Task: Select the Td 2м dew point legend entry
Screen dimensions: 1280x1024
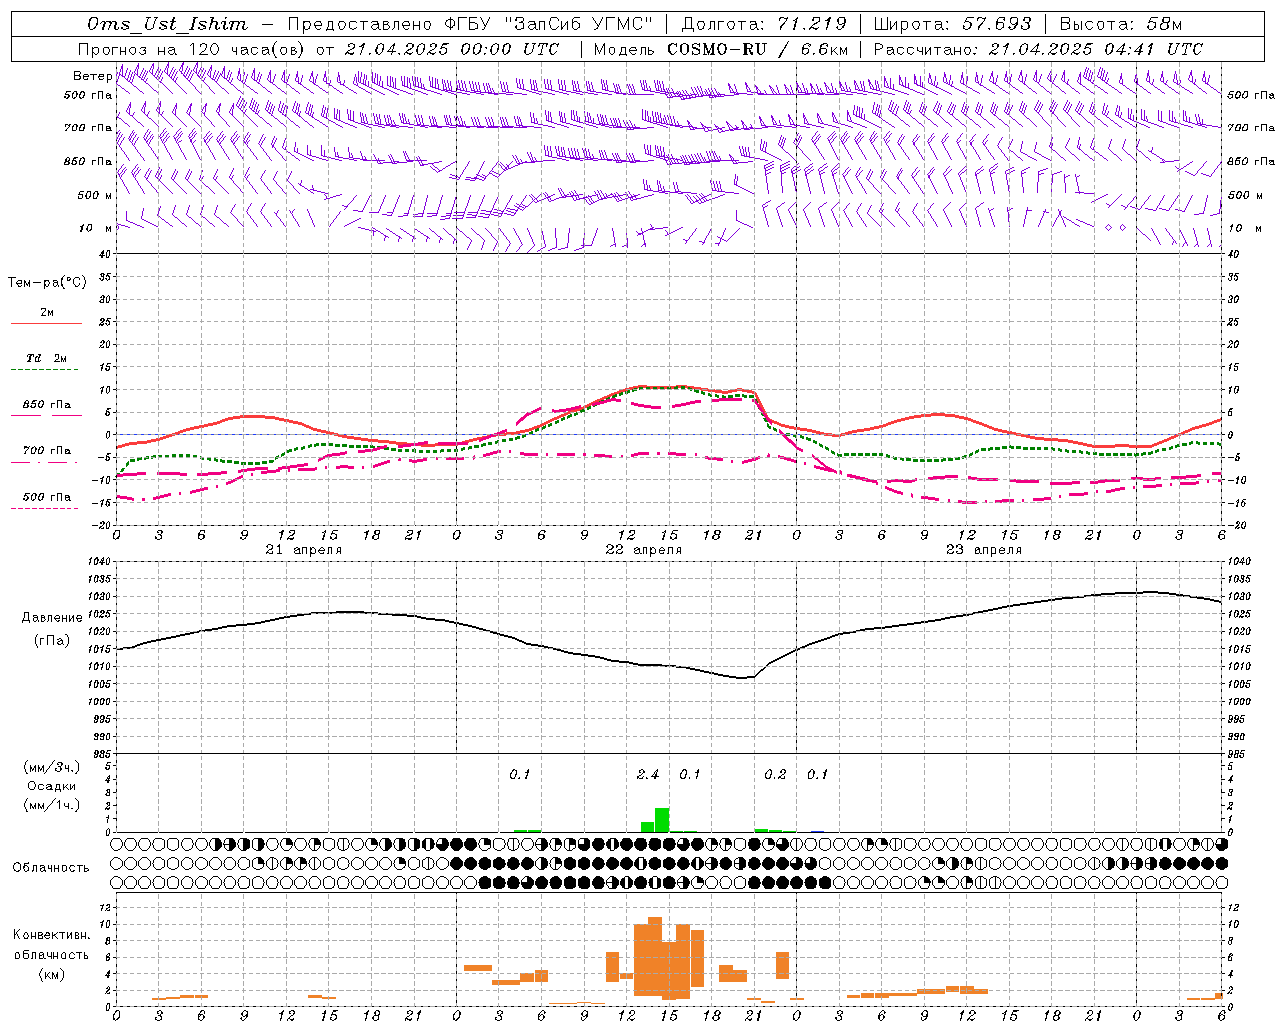Action: (46, 358)
